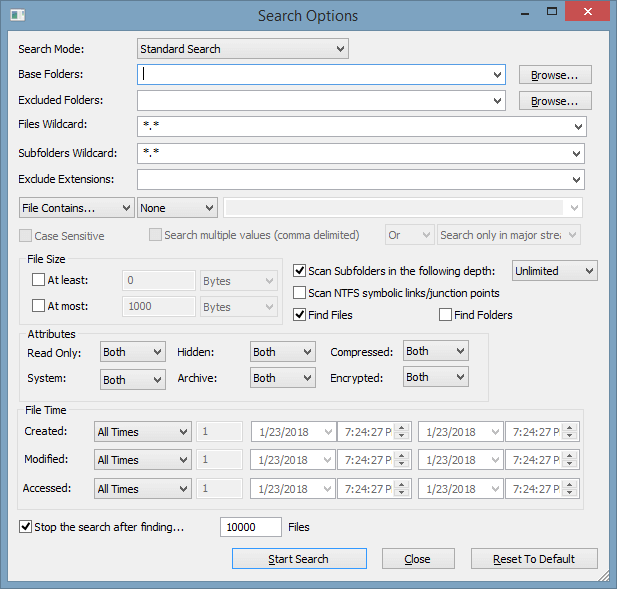Click Reset To Default button

pos(534,559)
